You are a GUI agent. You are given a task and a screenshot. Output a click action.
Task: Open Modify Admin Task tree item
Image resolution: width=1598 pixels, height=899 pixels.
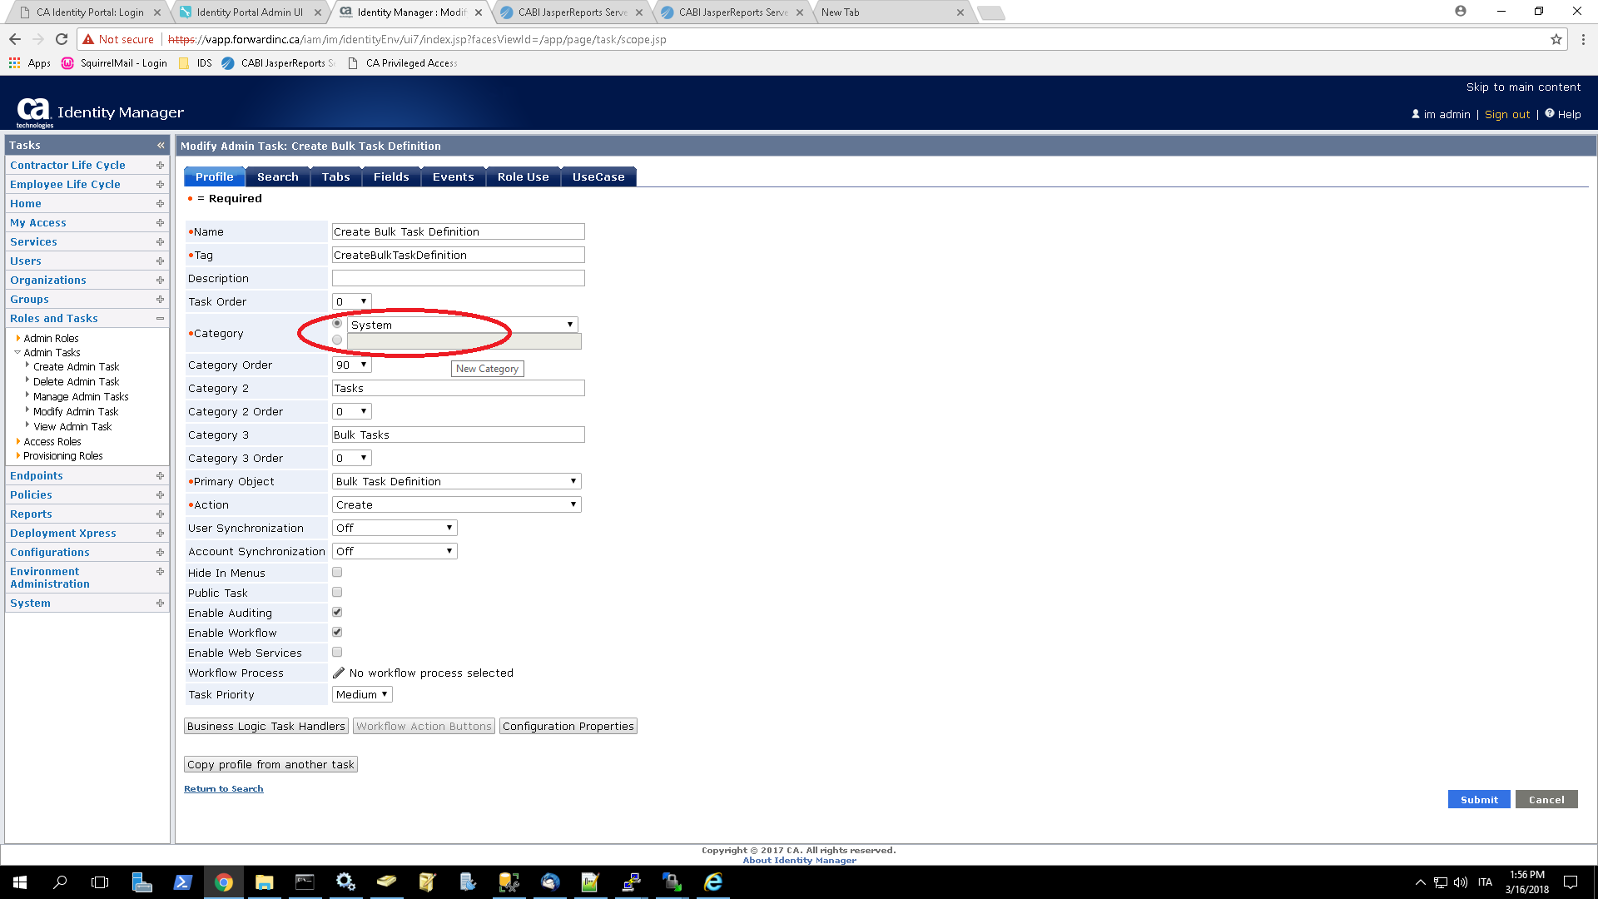point(75,411)
